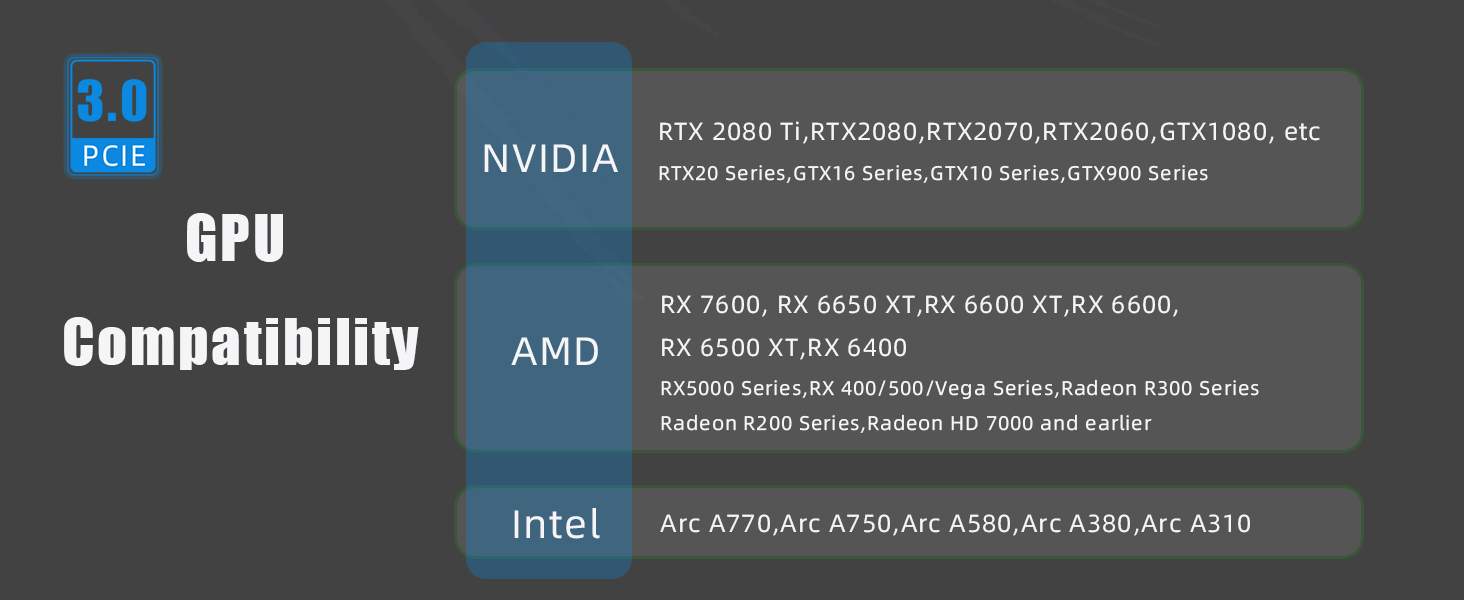This screenshot has height=600, width=1464.
Task: Click the large 3.0 number in badge
Action: (x=113, y=101)
